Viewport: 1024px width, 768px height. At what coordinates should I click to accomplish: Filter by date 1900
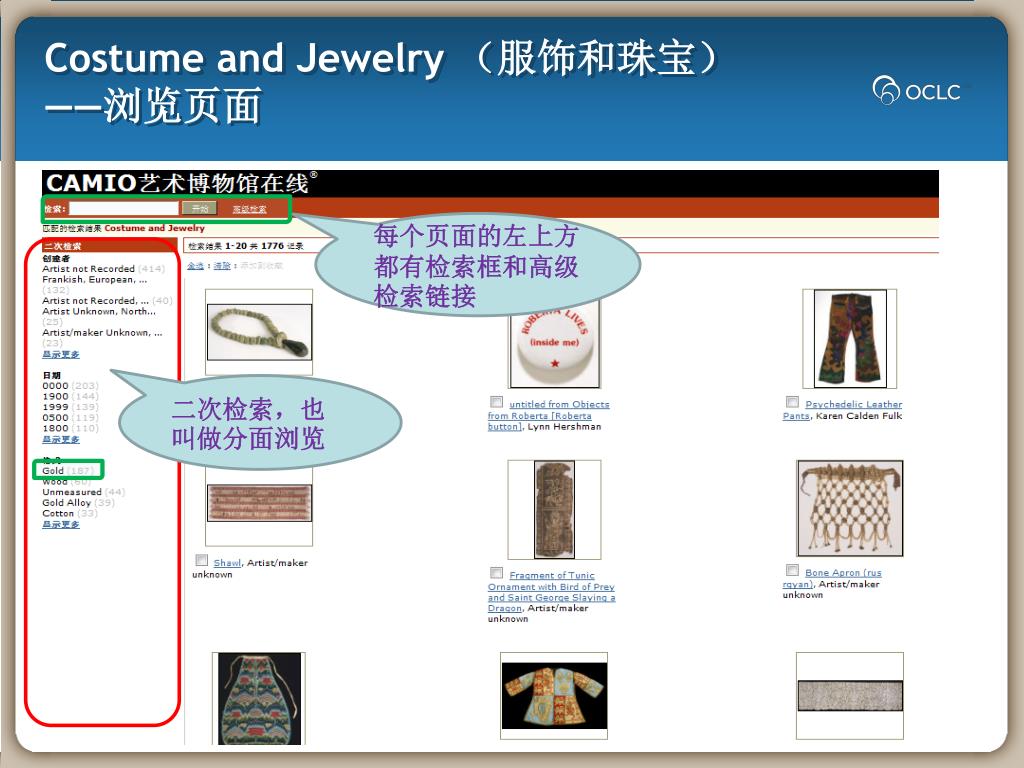click(x=70, y=396)
